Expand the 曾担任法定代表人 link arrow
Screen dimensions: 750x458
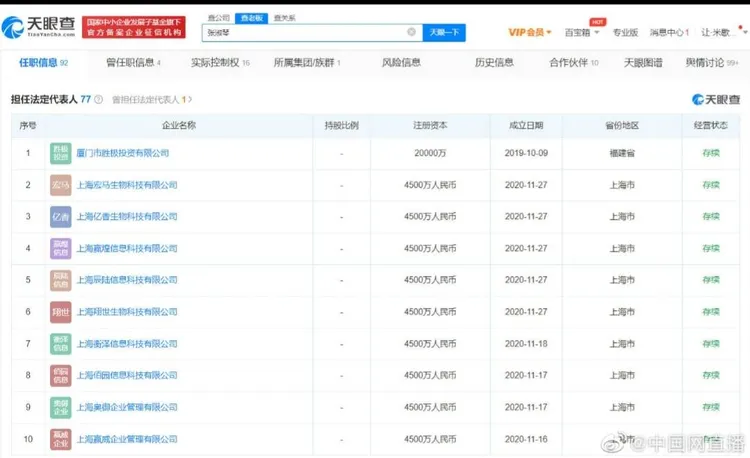point(190,99)
